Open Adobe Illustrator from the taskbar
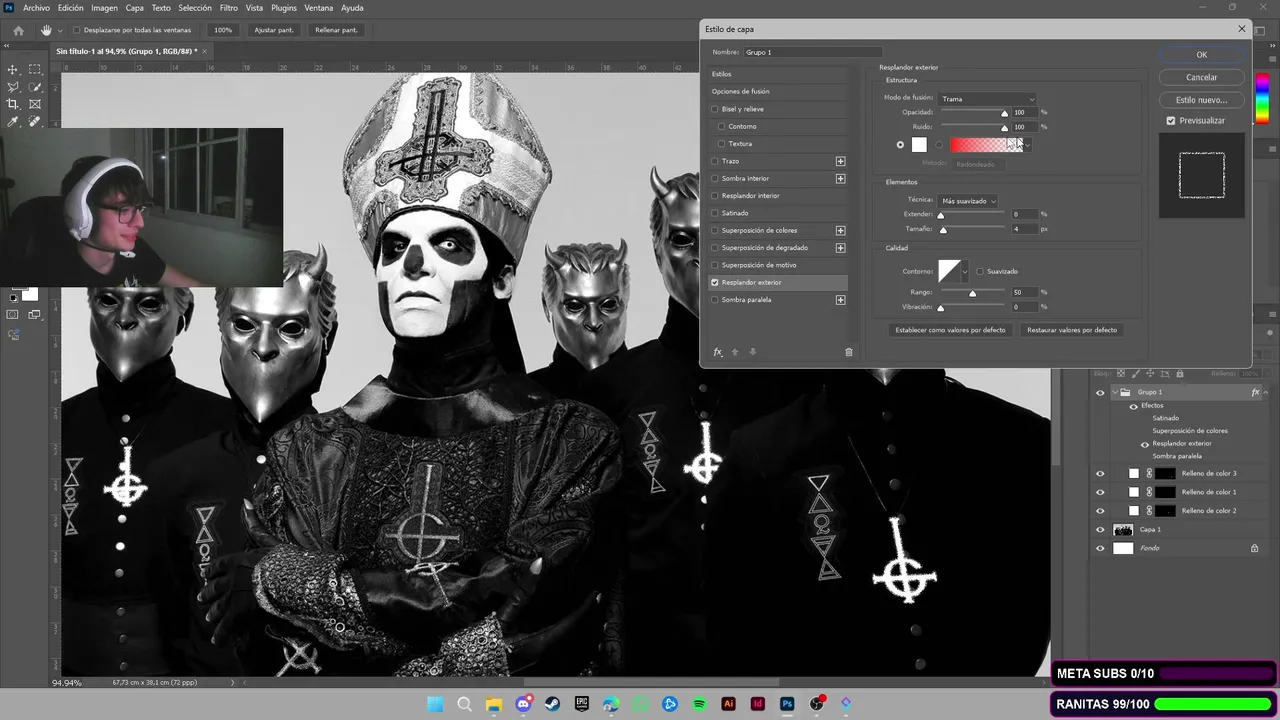Screen dimensions: 1280x720 [729, 704]
